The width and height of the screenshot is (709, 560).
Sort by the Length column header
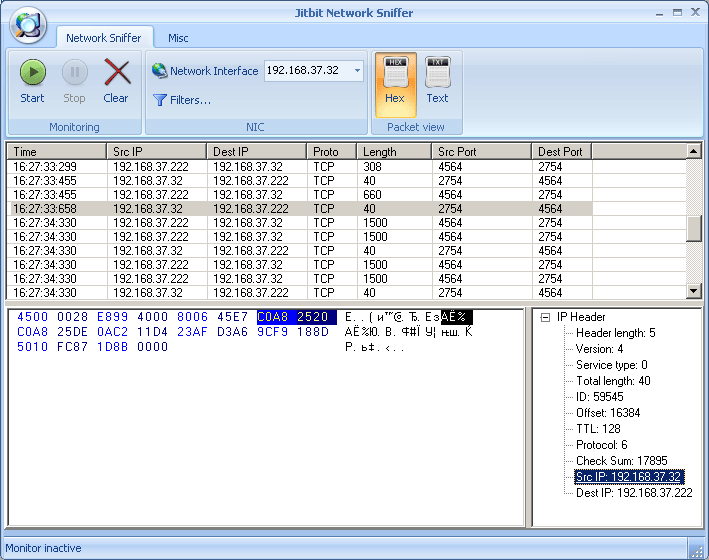(394, 152)
